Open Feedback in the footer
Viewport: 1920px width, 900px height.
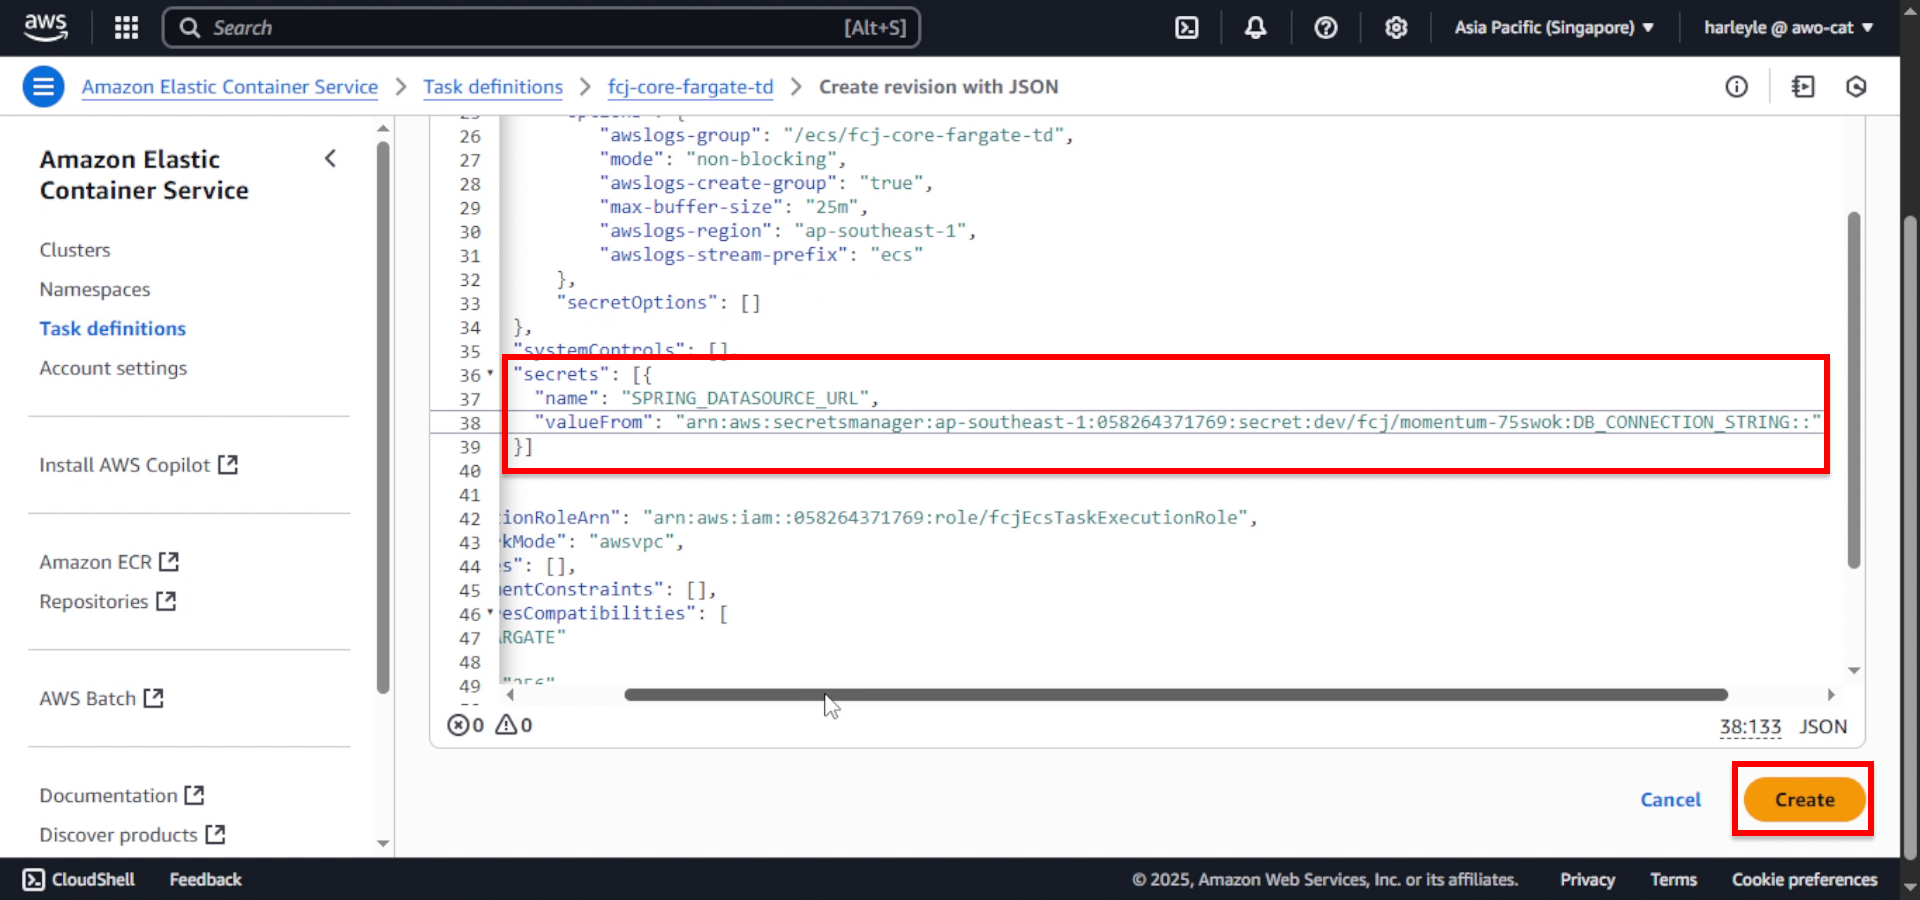[205, 879]
